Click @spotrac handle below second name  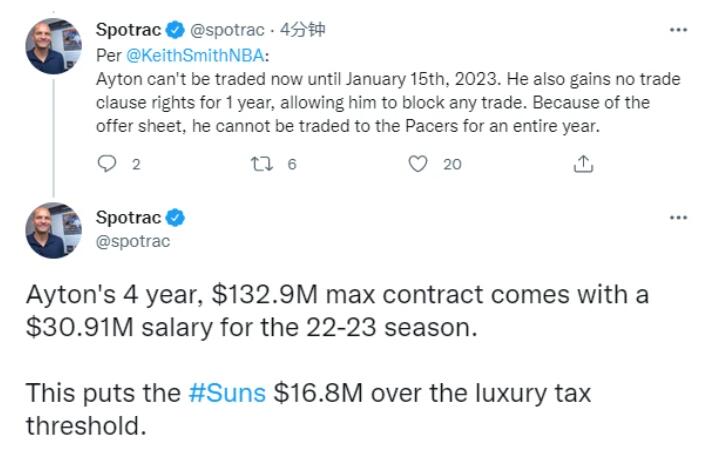point(132,241)
